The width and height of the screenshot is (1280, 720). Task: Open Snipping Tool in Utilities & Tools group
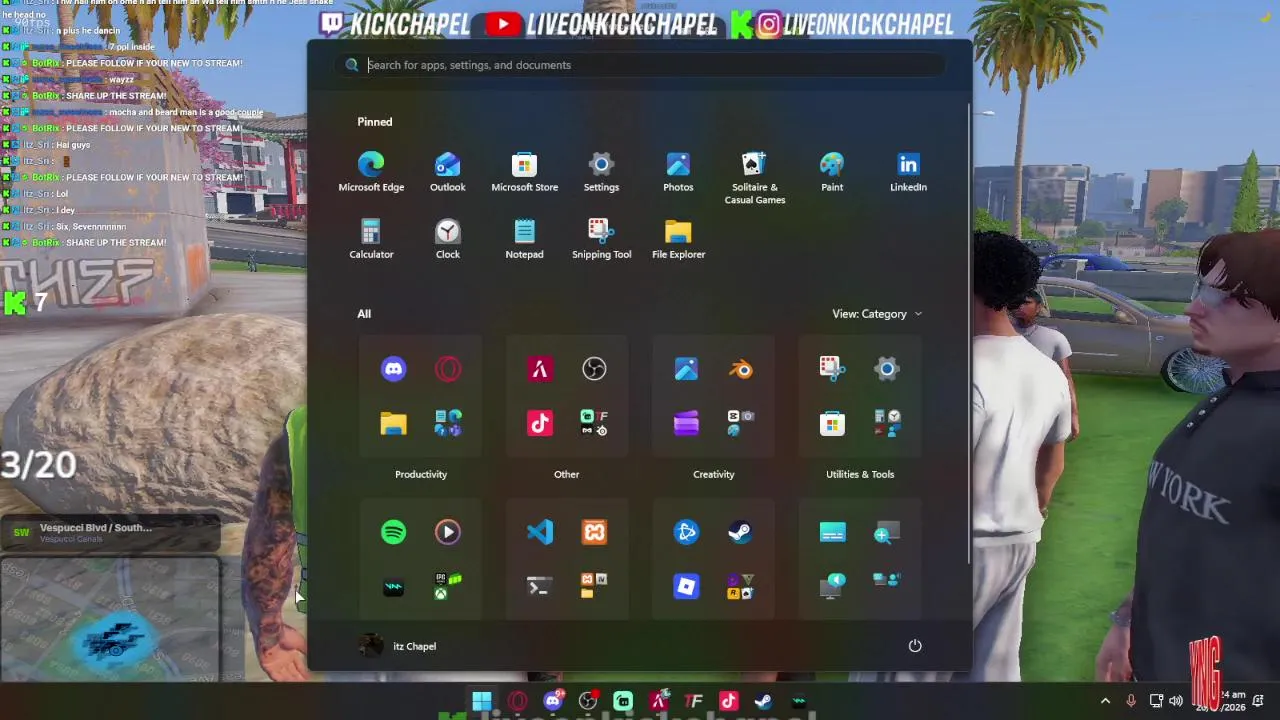tap(832, 369)
